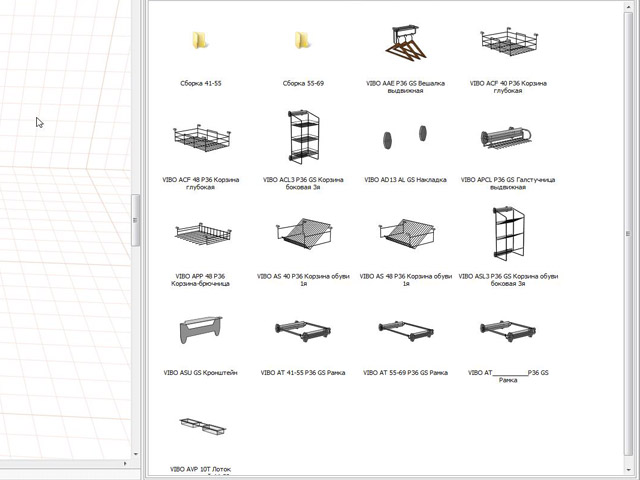Select VIBO ACF 40 P36 Корзина глубокая thumbnail
The height and width of the screenshot is (480, 640).
click(509, 42)
